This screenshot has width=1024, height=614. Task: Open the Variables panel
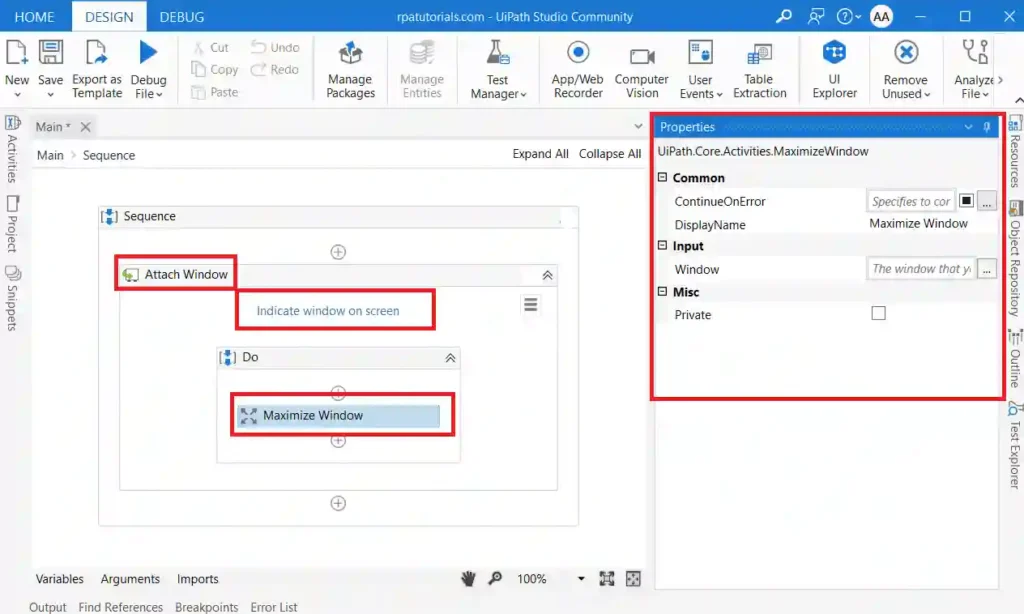[59, 579]
